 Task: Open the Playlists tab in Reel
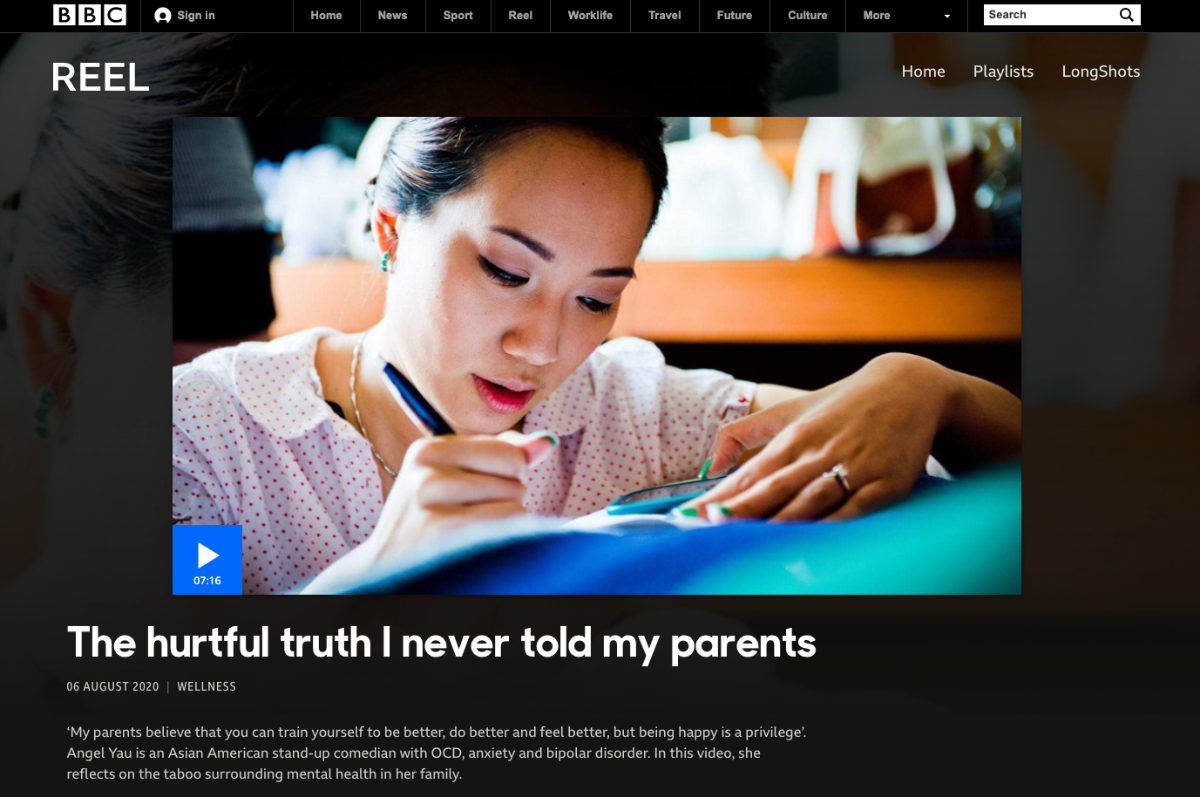(1003, 71)
